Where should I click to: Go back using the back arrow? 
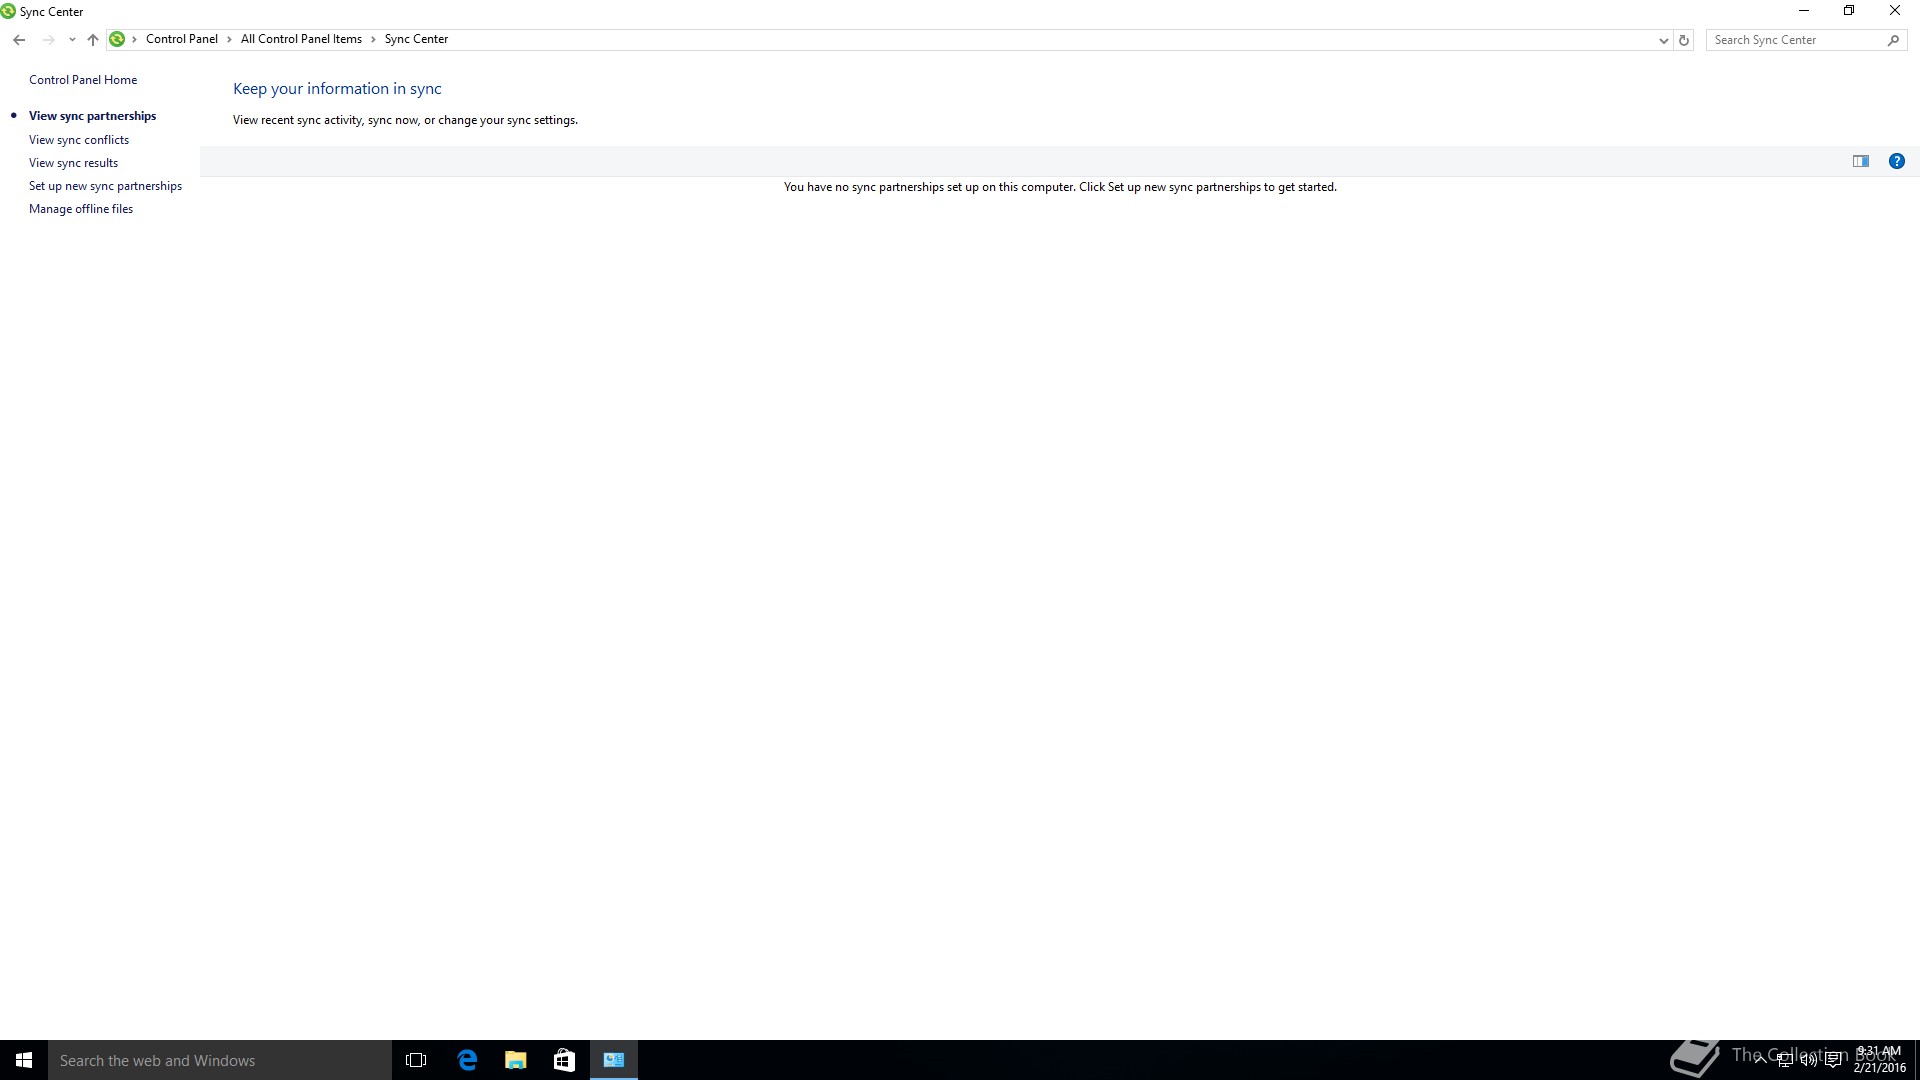[x=19, y=40]
